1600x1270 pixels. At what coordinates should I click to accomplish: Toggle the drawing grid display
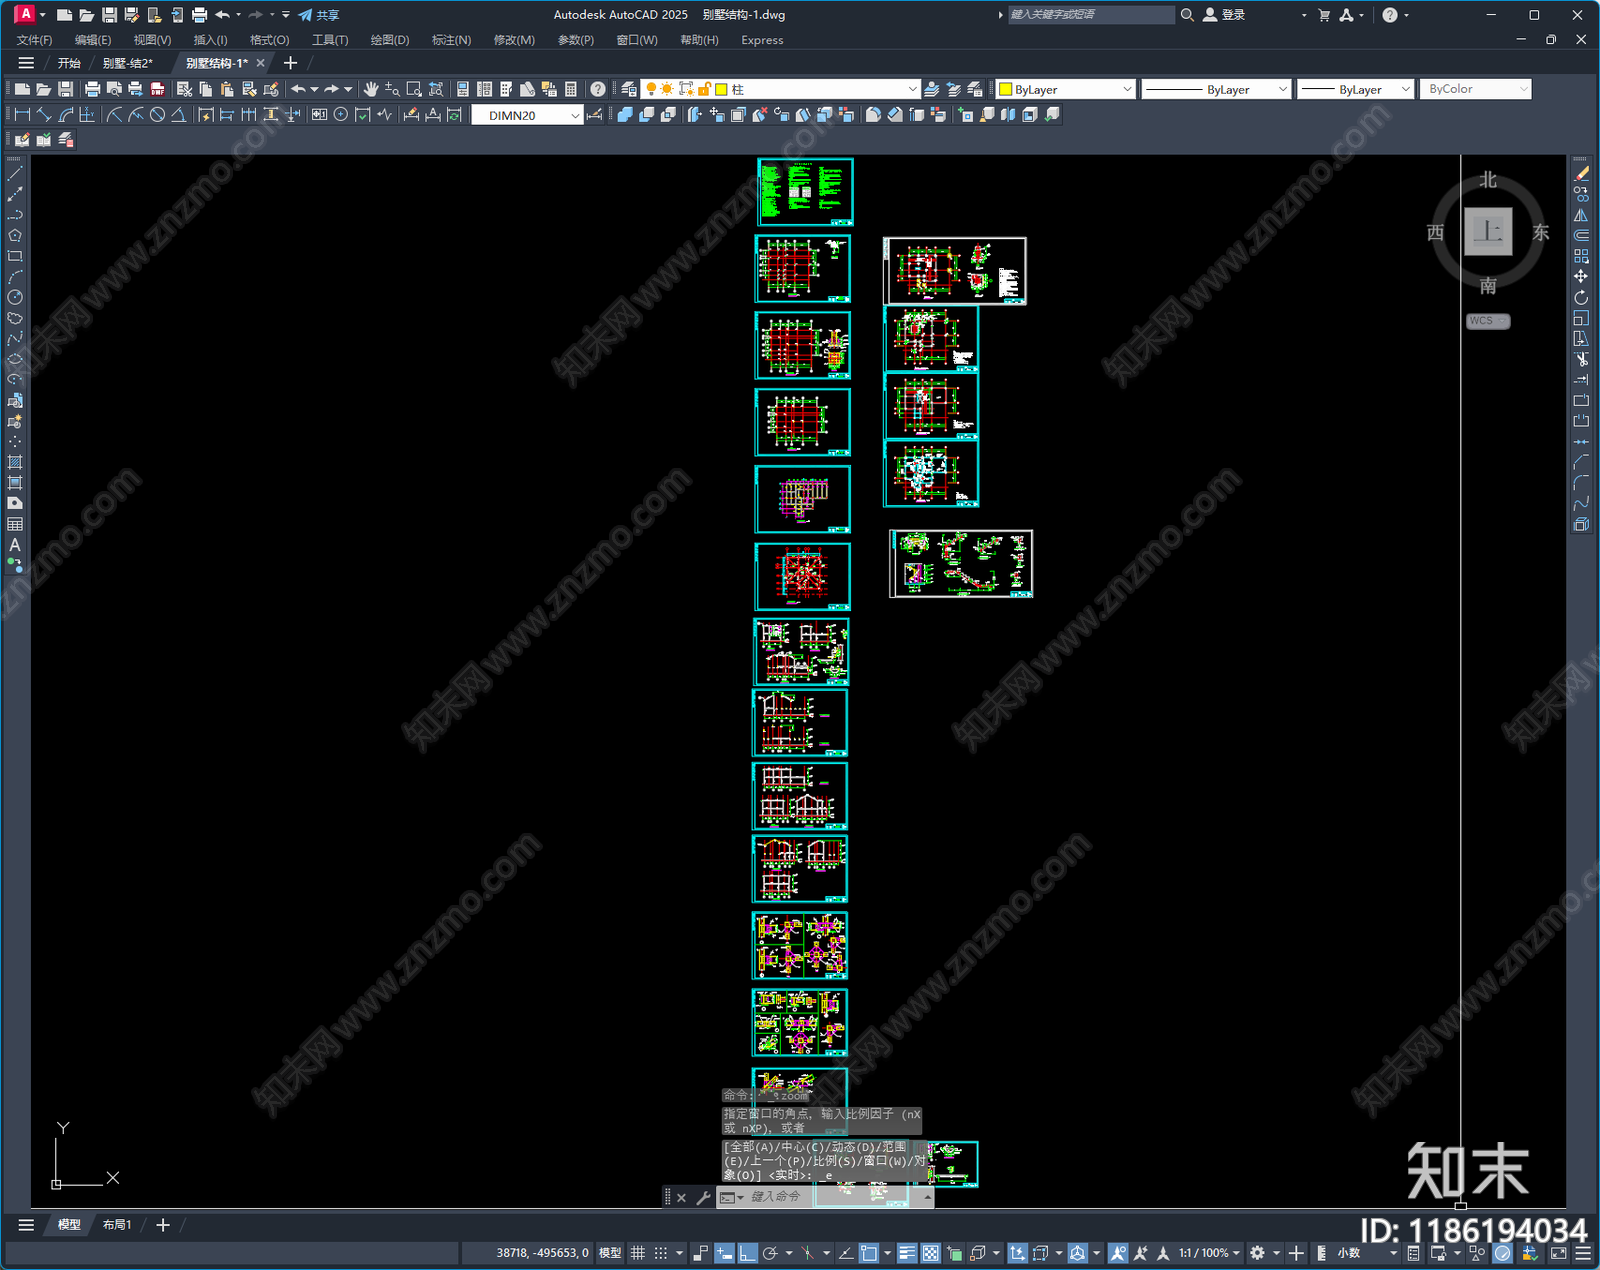tap(637, 1253)
